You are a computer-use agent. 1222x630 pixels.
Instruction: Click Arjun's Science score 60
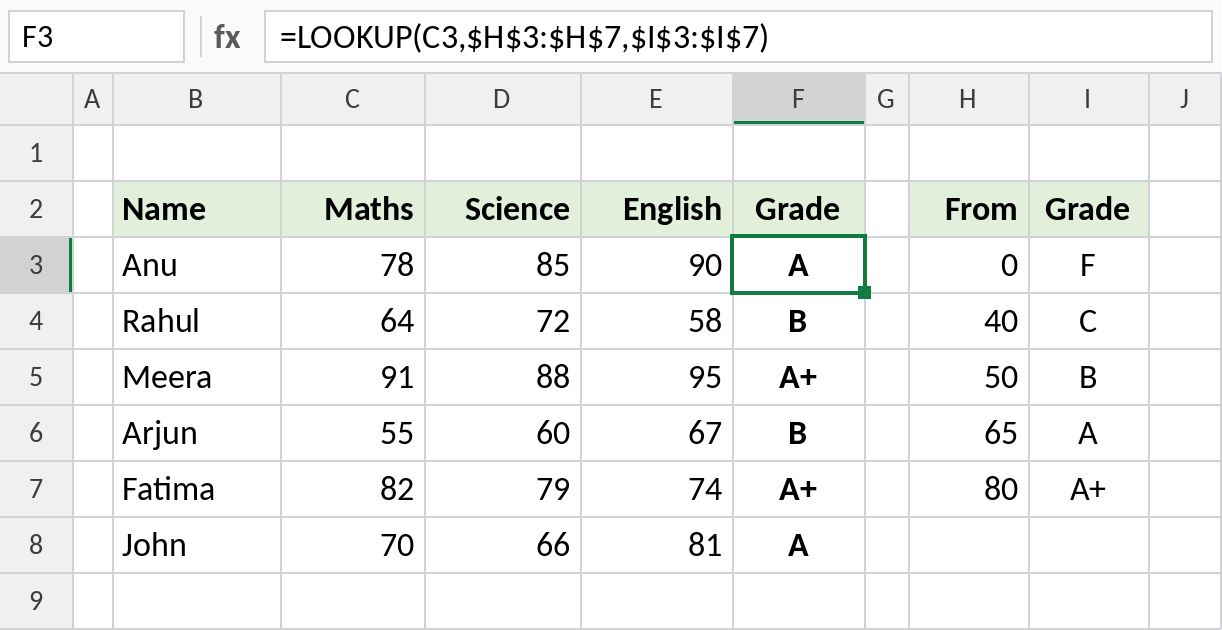click(503, 433)
